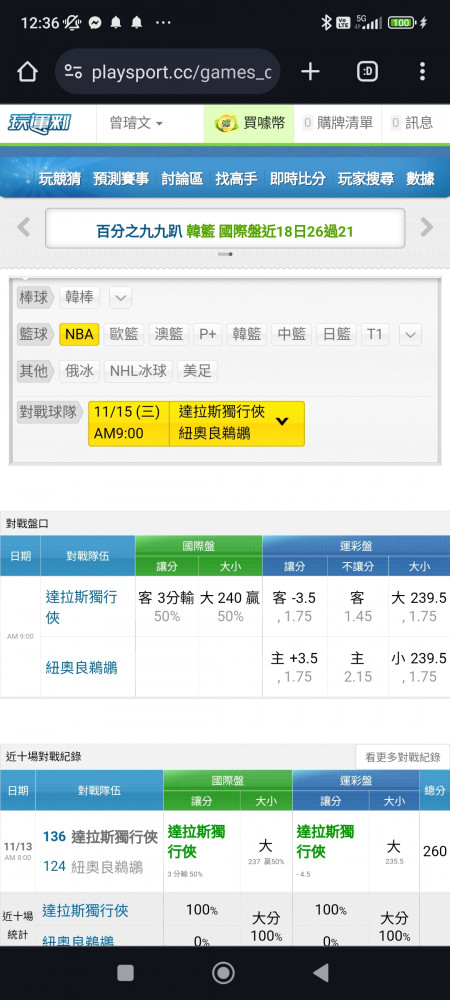This screenshot has height=1000, width=450.
Task: Open the 購牌清單 list
Action: [x=338, y=123]
